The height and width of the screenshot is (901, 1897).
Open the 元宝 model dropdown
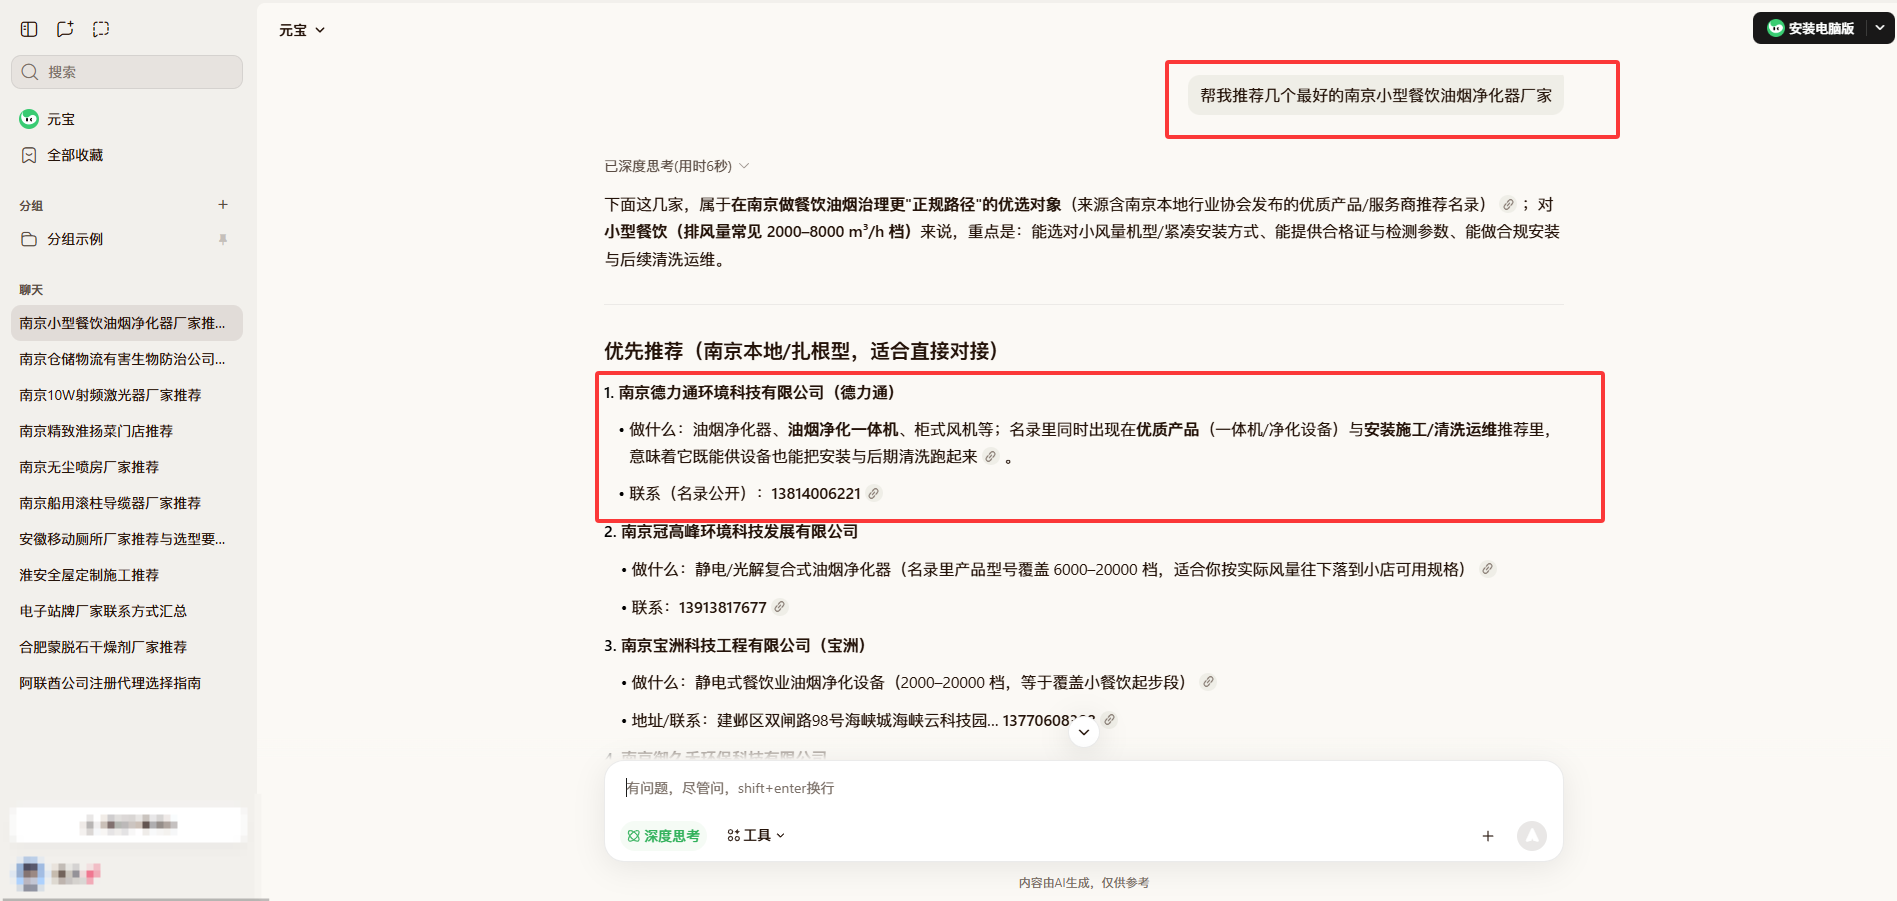pos(302,30)
